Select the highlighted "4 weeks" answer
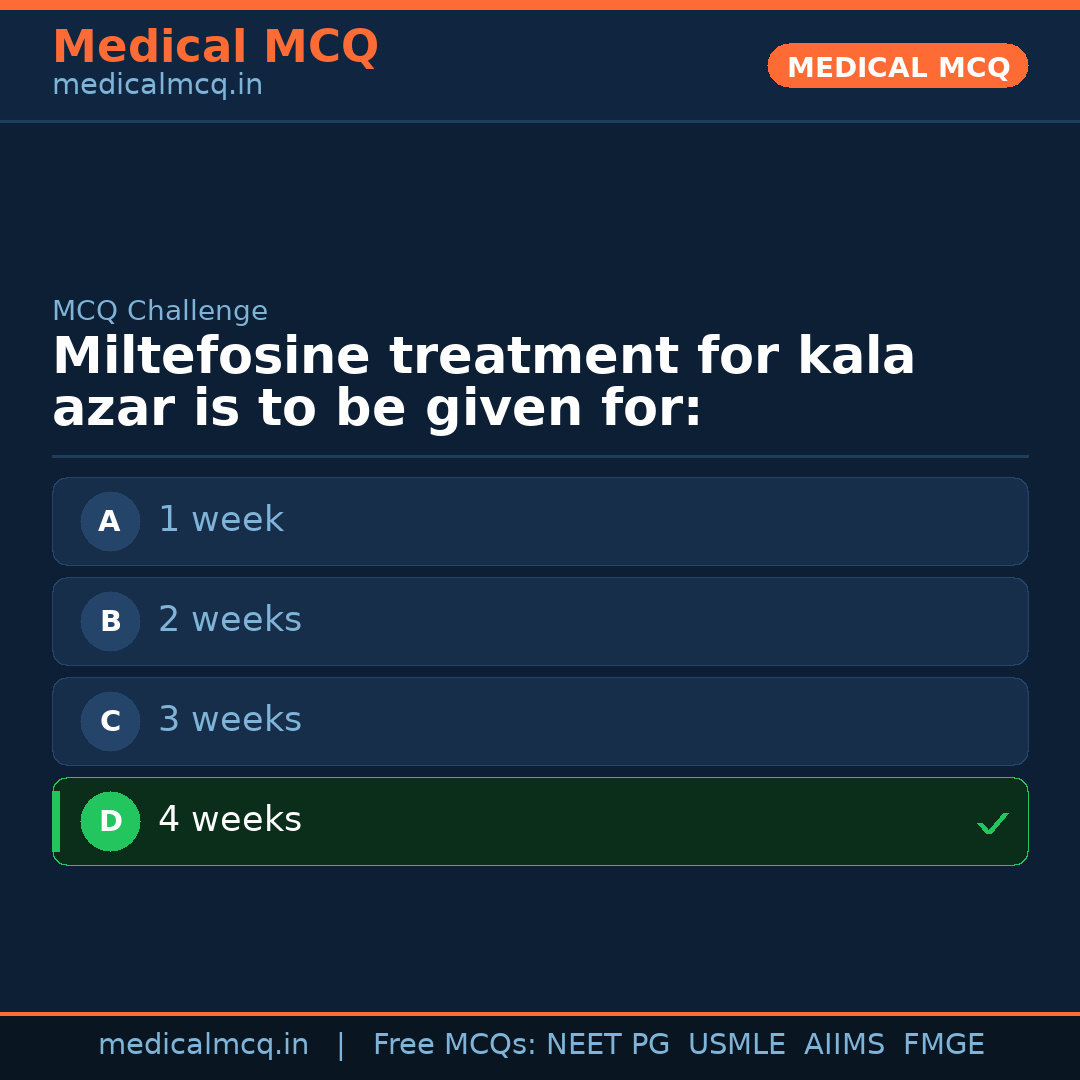 click(540, 821)
